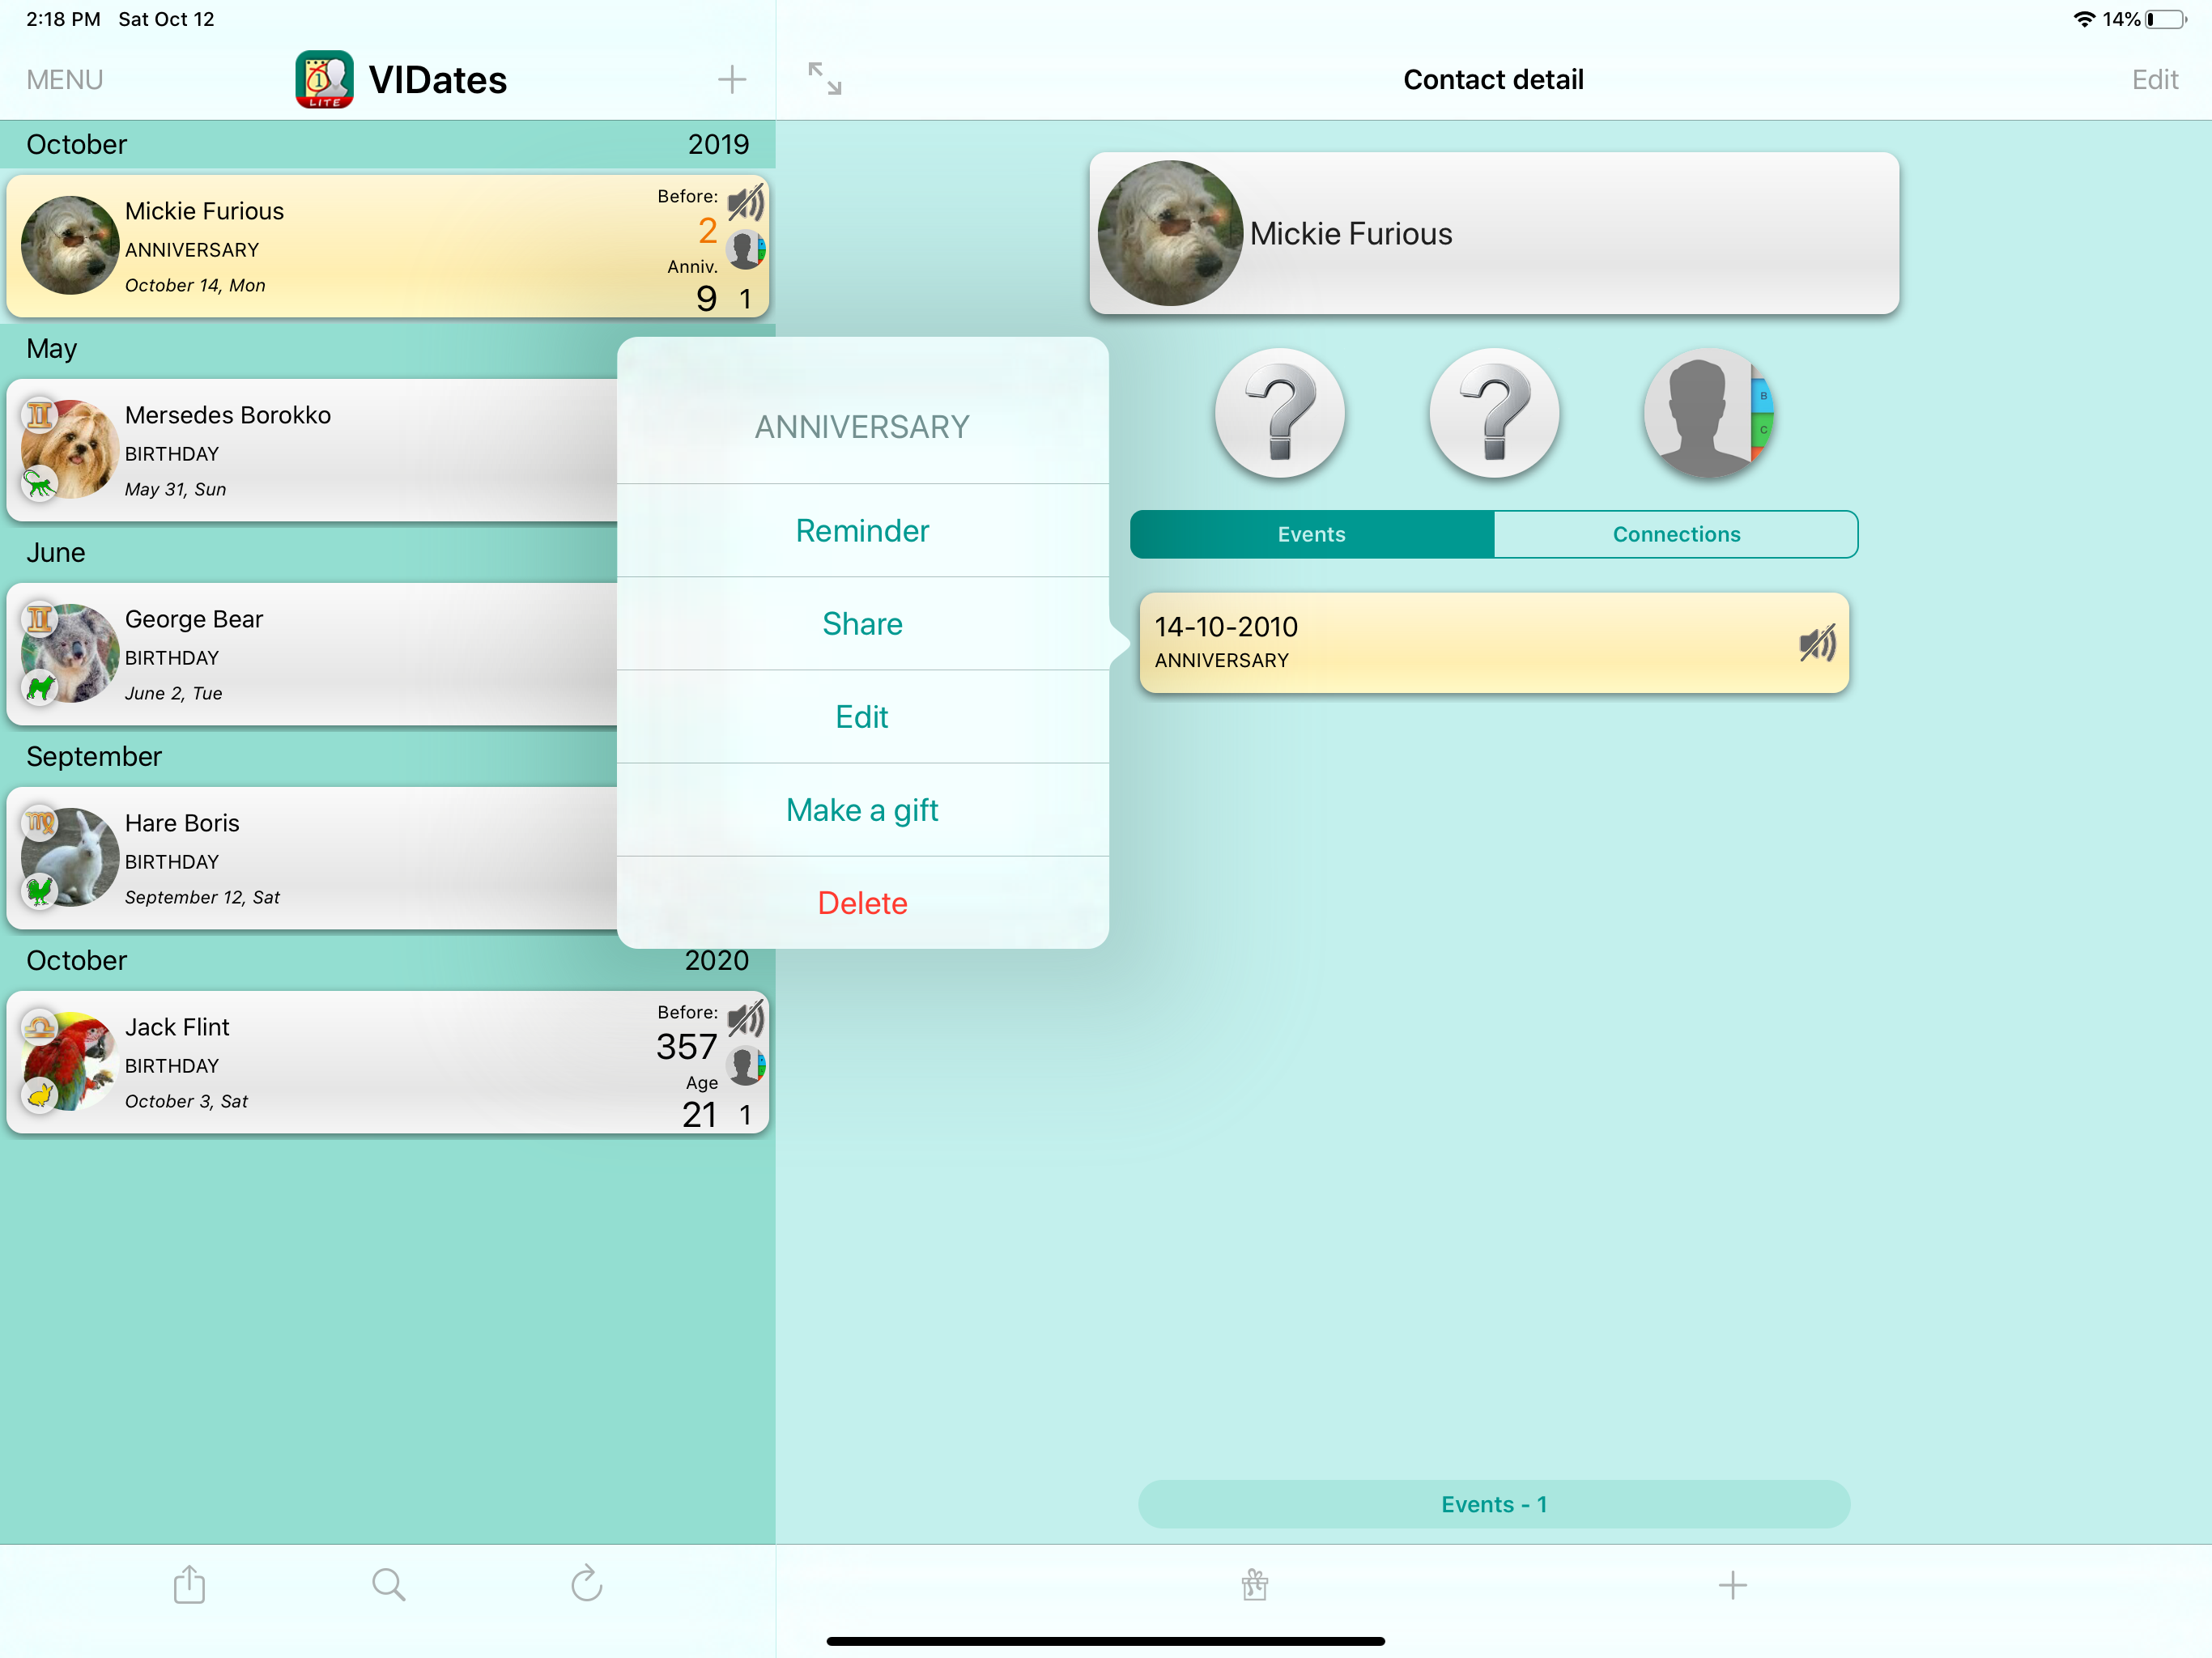Tap Gemini zodiac badge on Mersedes Borokko
Viewport: 2212px width, 1658px height.
(x=39, y=415)
